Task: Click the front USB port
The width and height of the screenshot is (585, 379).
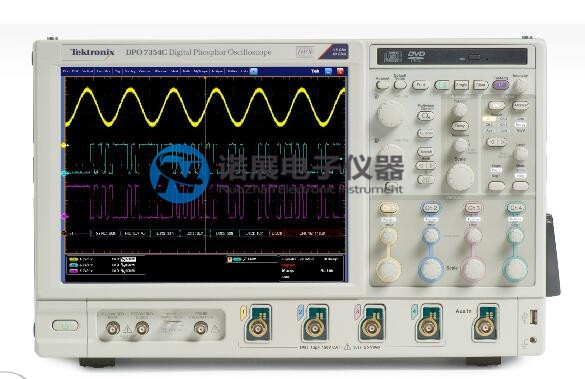Action: tap(534, 317)
